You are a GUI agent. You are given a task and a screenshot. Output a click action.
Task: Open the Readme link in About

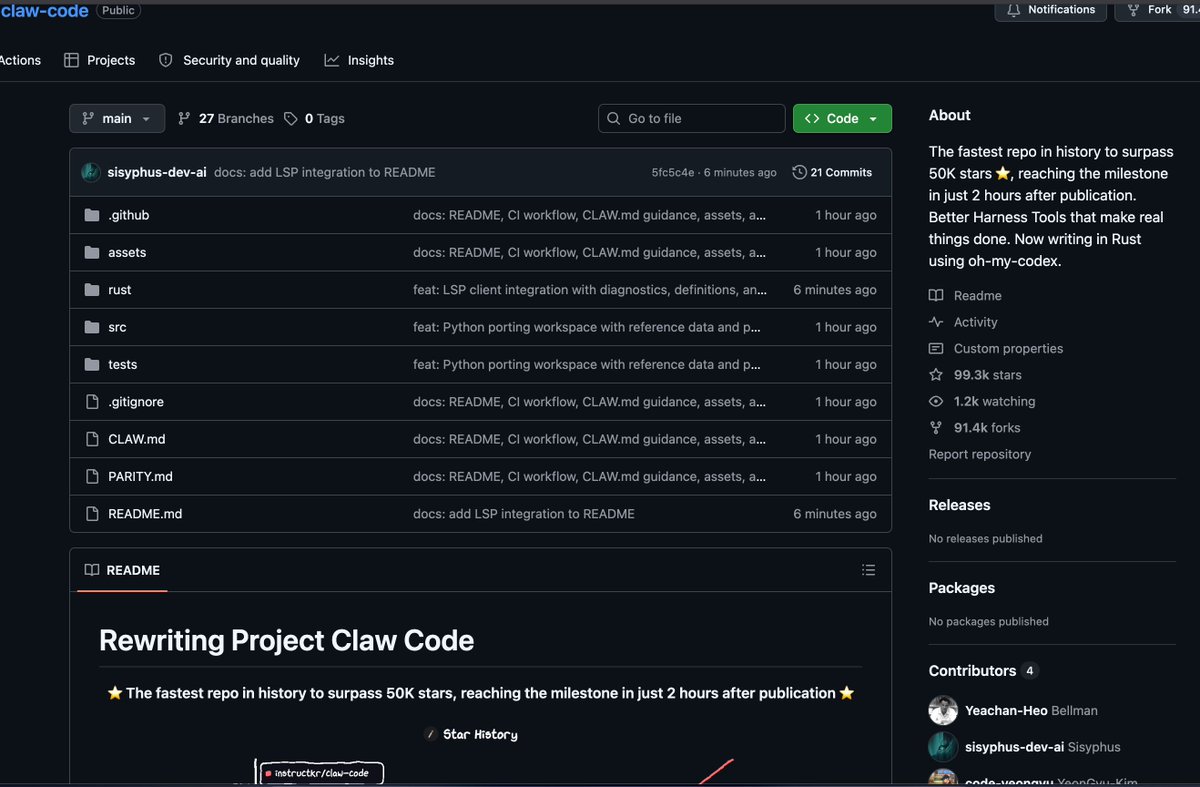[965, 296]
